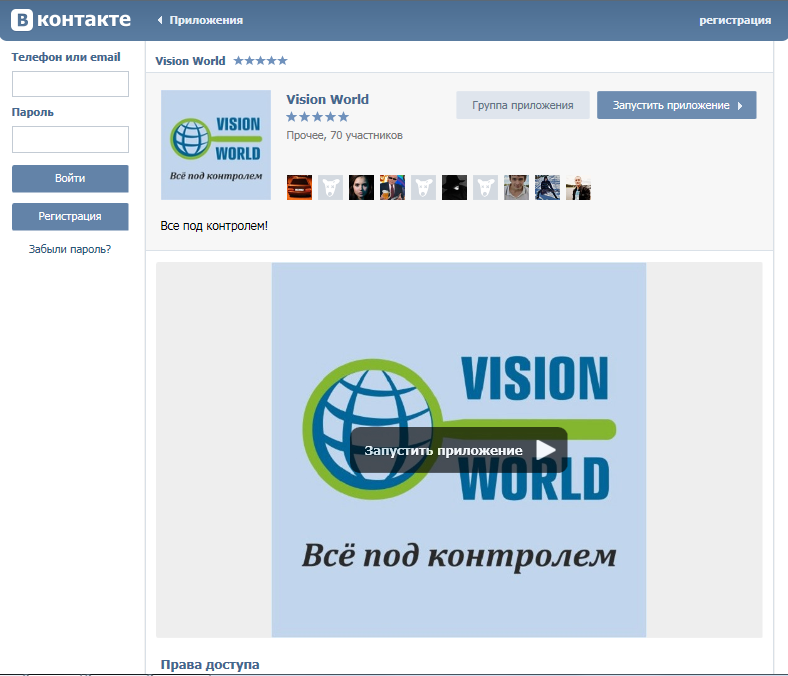Open the young man face participant avatar

517,187
